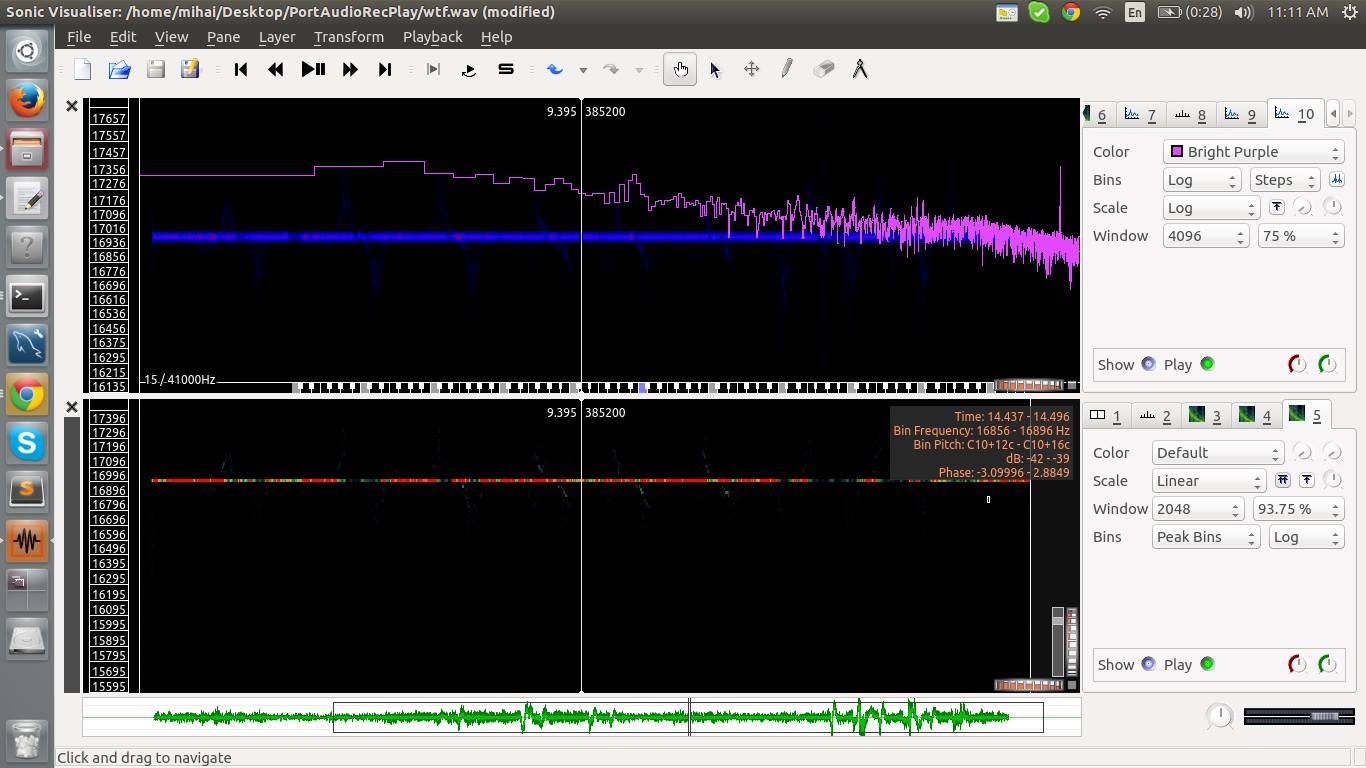Expand the Peak Bins dropdown

point(1204,537)
